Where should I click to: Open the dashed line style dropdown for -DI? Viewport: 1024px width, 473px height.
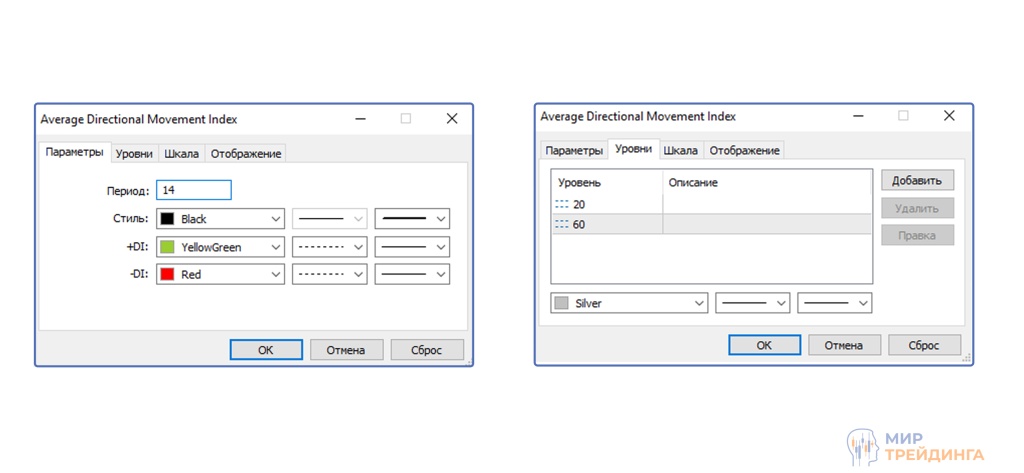[x=329, y=274]
